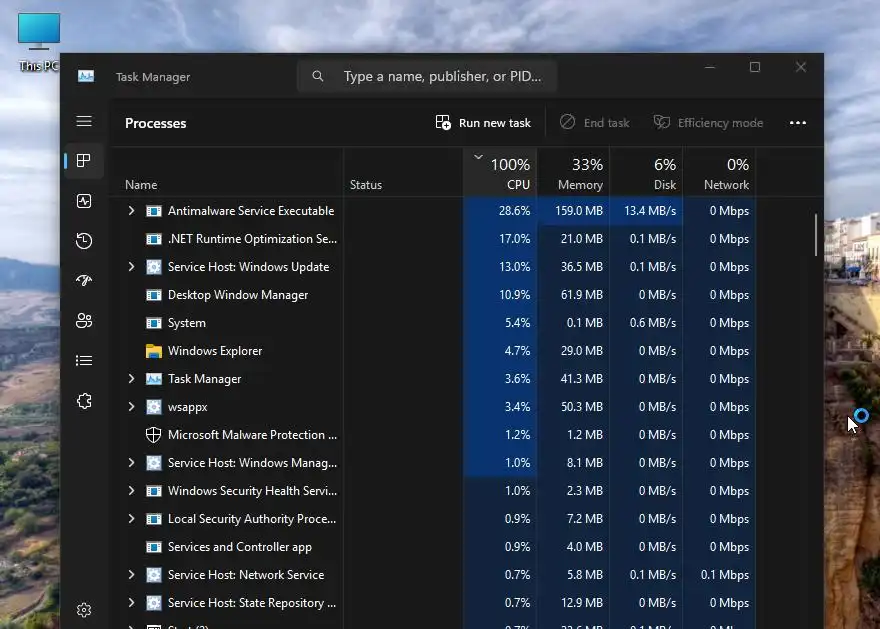
Task: Expand Service Host: Windows Manag... row
Action: pyautogui.click(x=131, y=463)
